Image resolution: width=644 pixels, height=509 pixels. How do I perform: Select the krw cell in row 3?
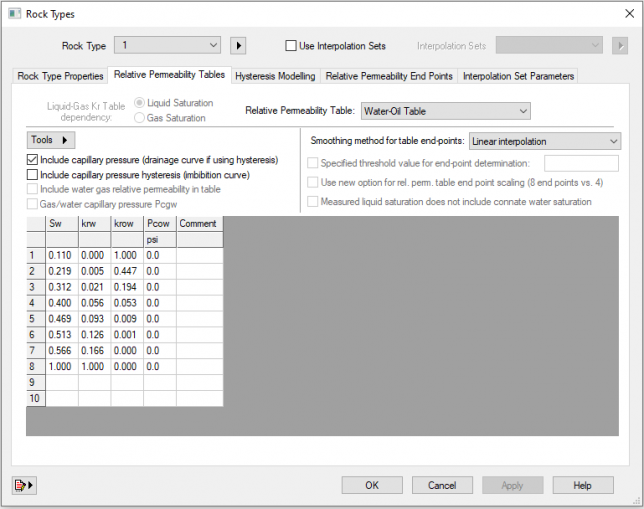coord(94,289)
